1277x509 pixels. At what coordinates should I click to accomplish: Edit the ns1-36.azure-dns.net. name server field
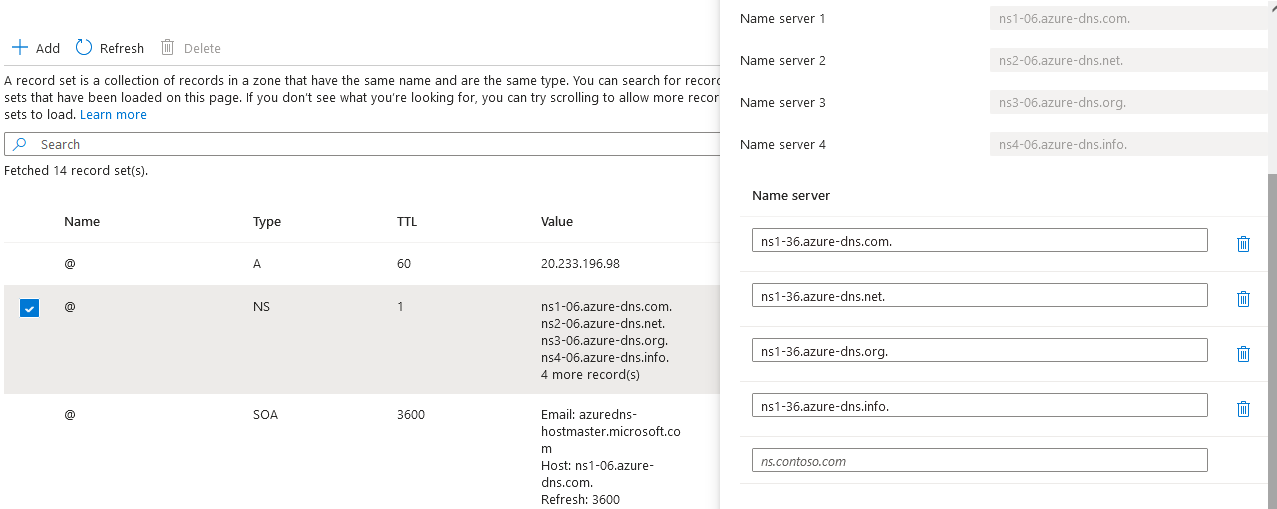coord(979,295)
